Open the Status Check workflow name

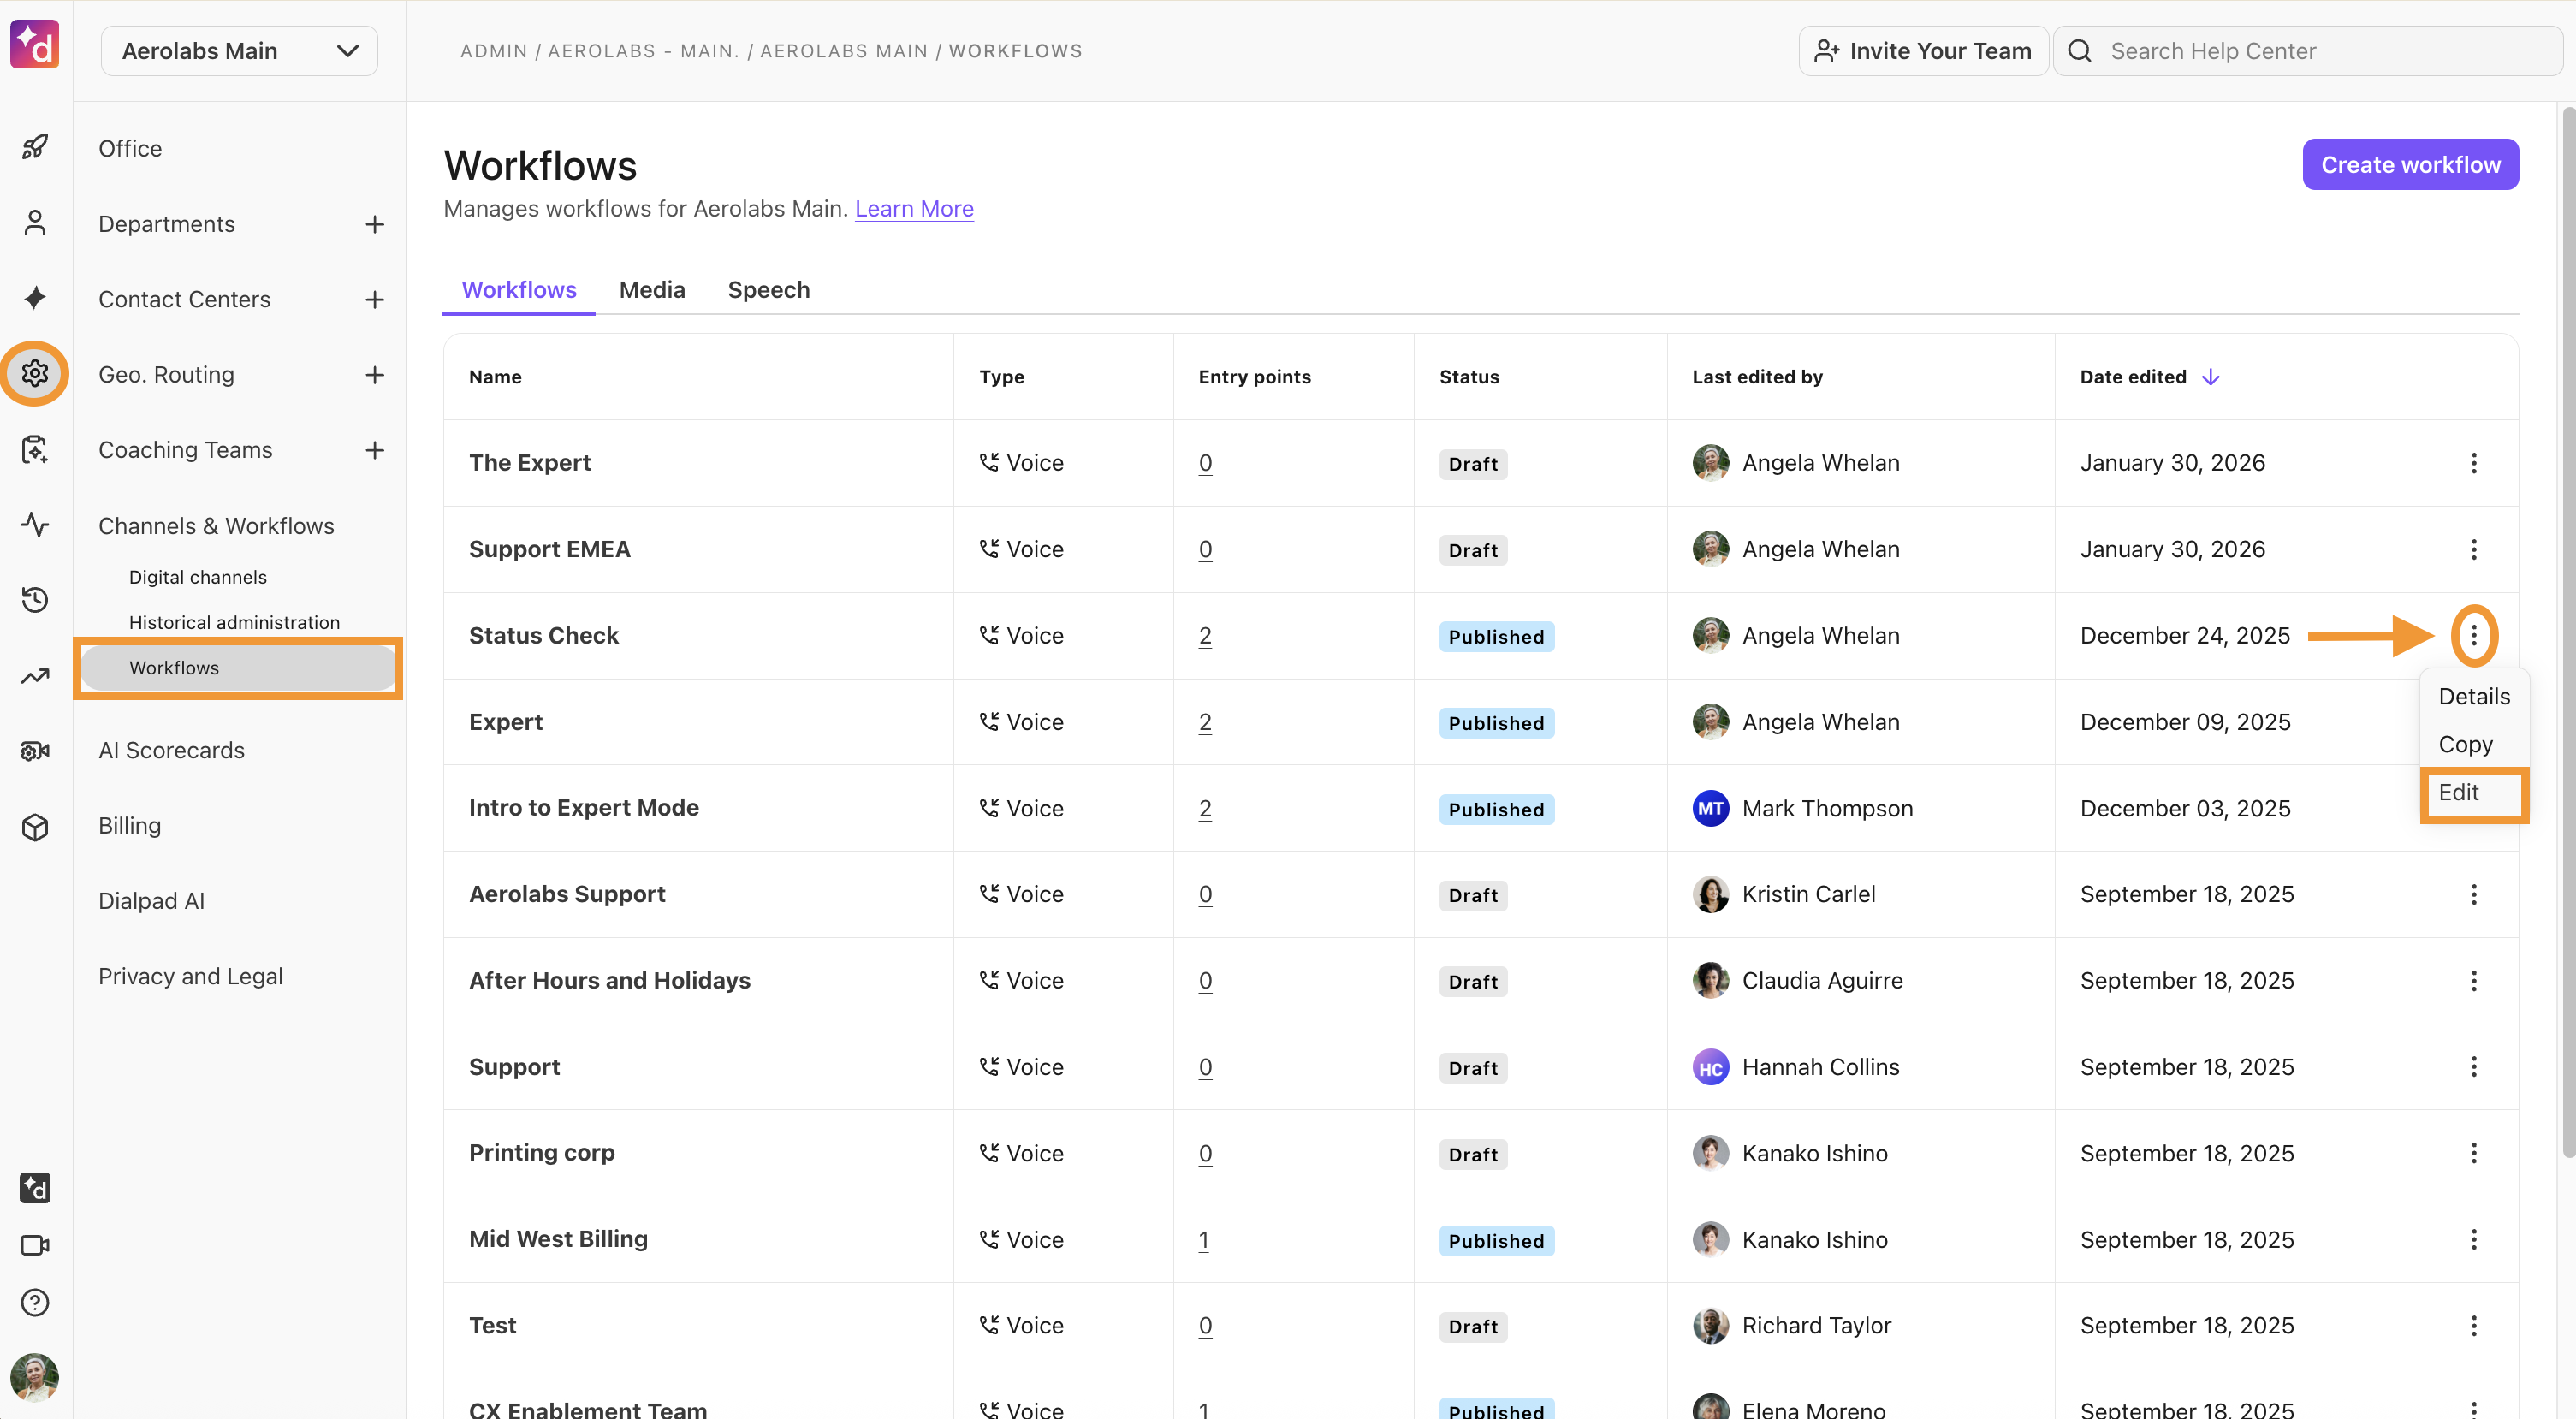tap(544, 635)
